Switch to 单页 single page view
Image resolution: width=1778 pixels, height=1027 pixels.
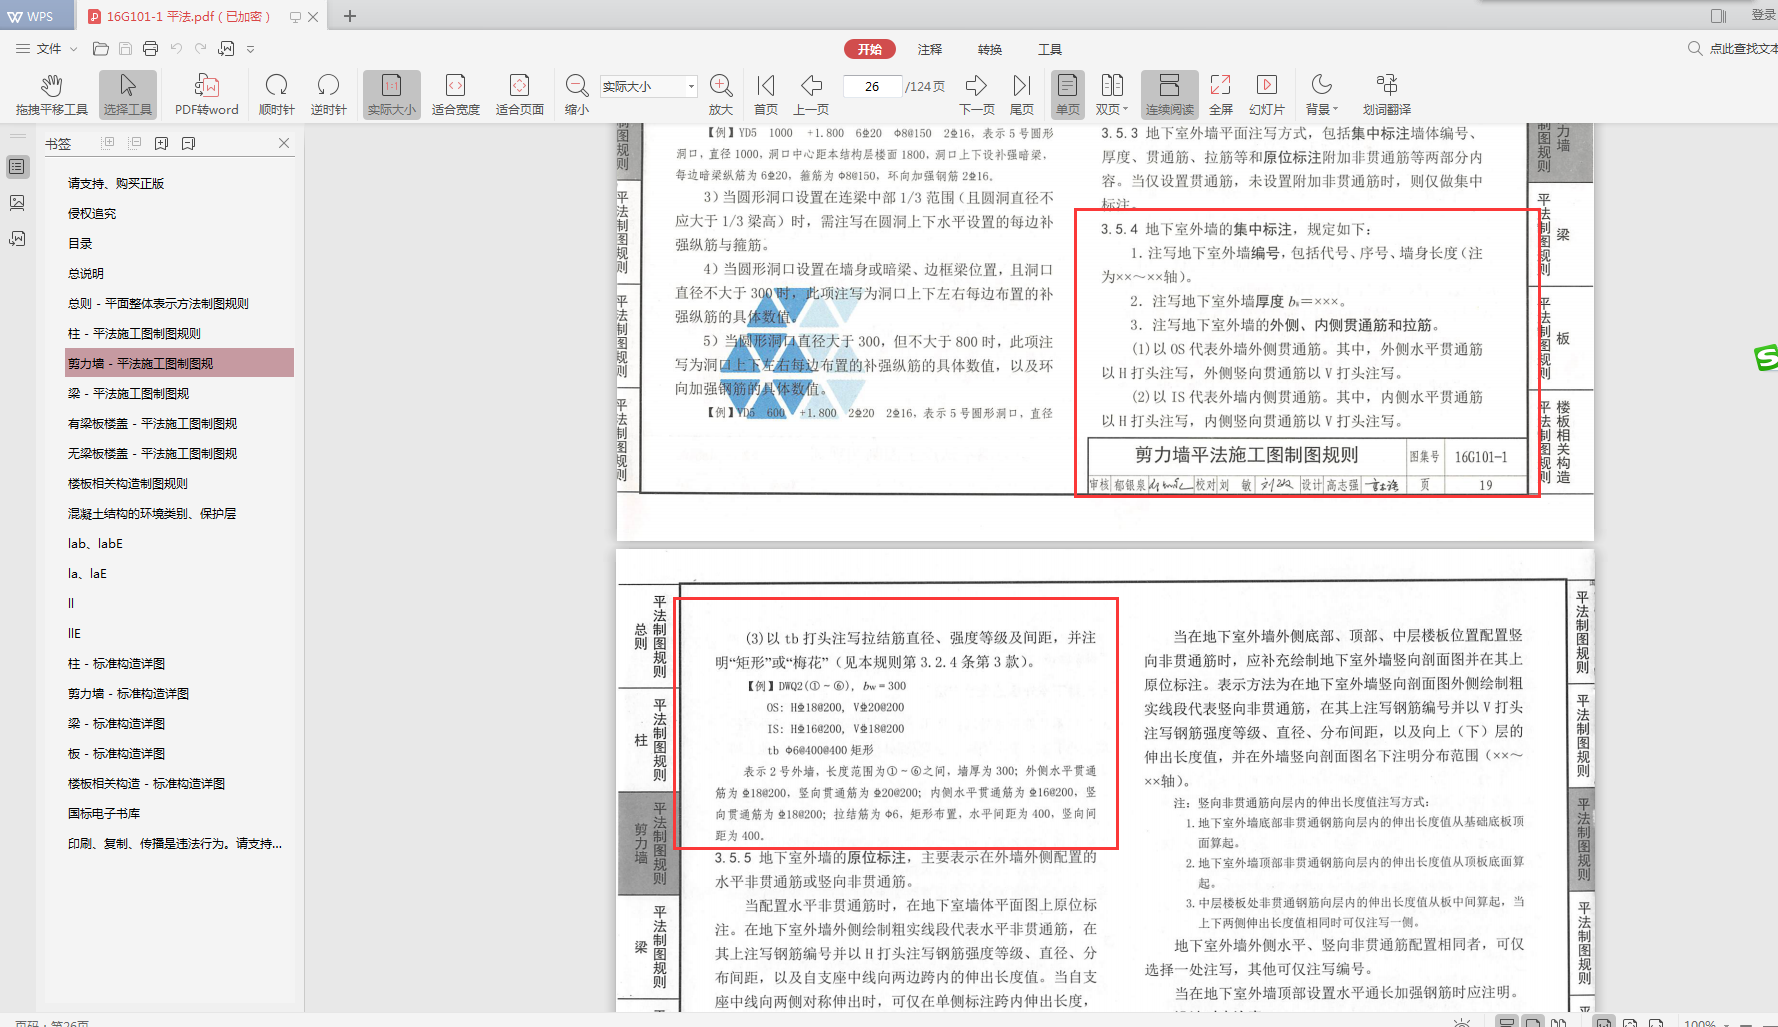coord(1067,95)
